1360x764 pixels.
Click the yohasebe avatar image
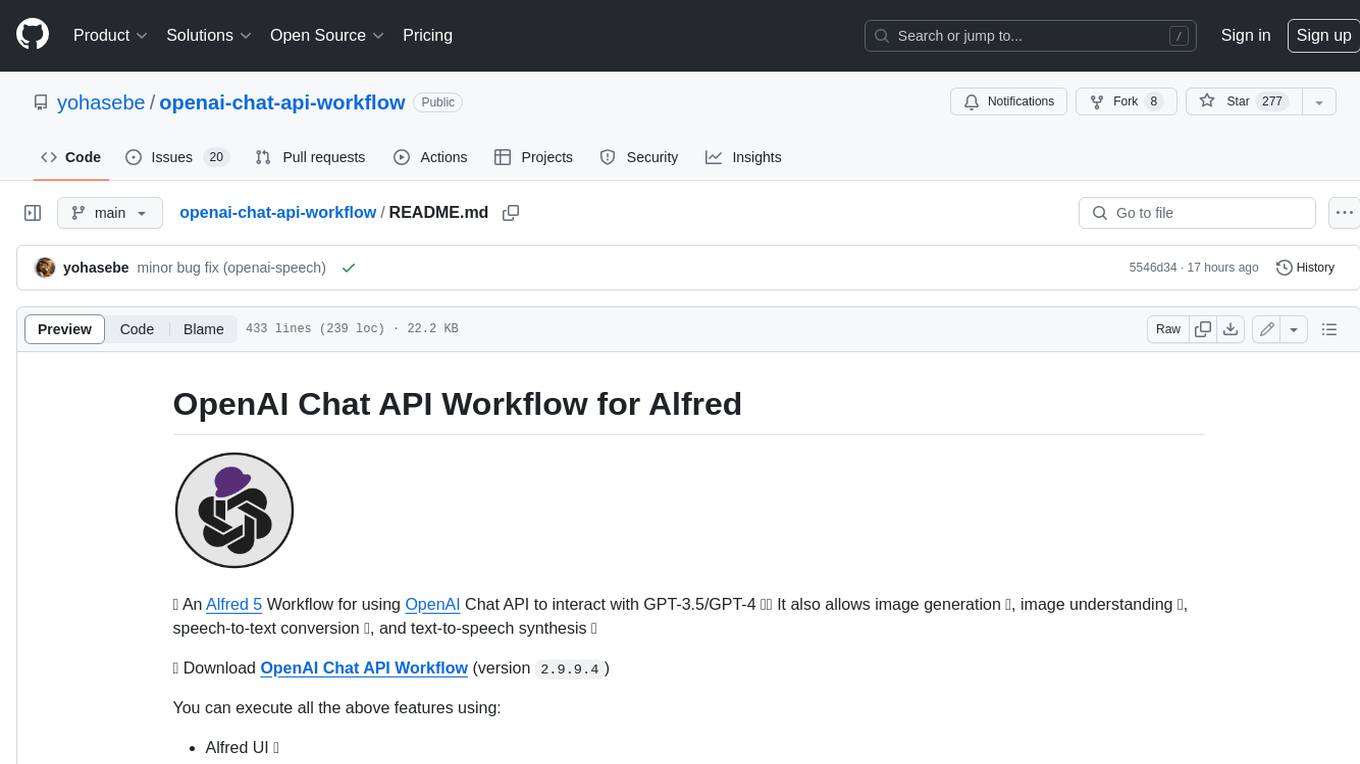(x=45, y=268)
